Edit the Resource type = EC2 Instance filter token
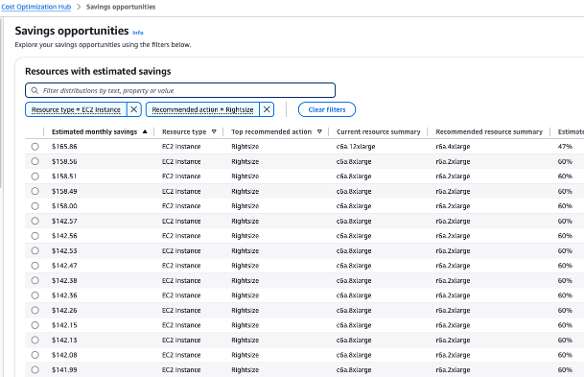The width and height of the screenshot is (584, 377). pos(76,110)
